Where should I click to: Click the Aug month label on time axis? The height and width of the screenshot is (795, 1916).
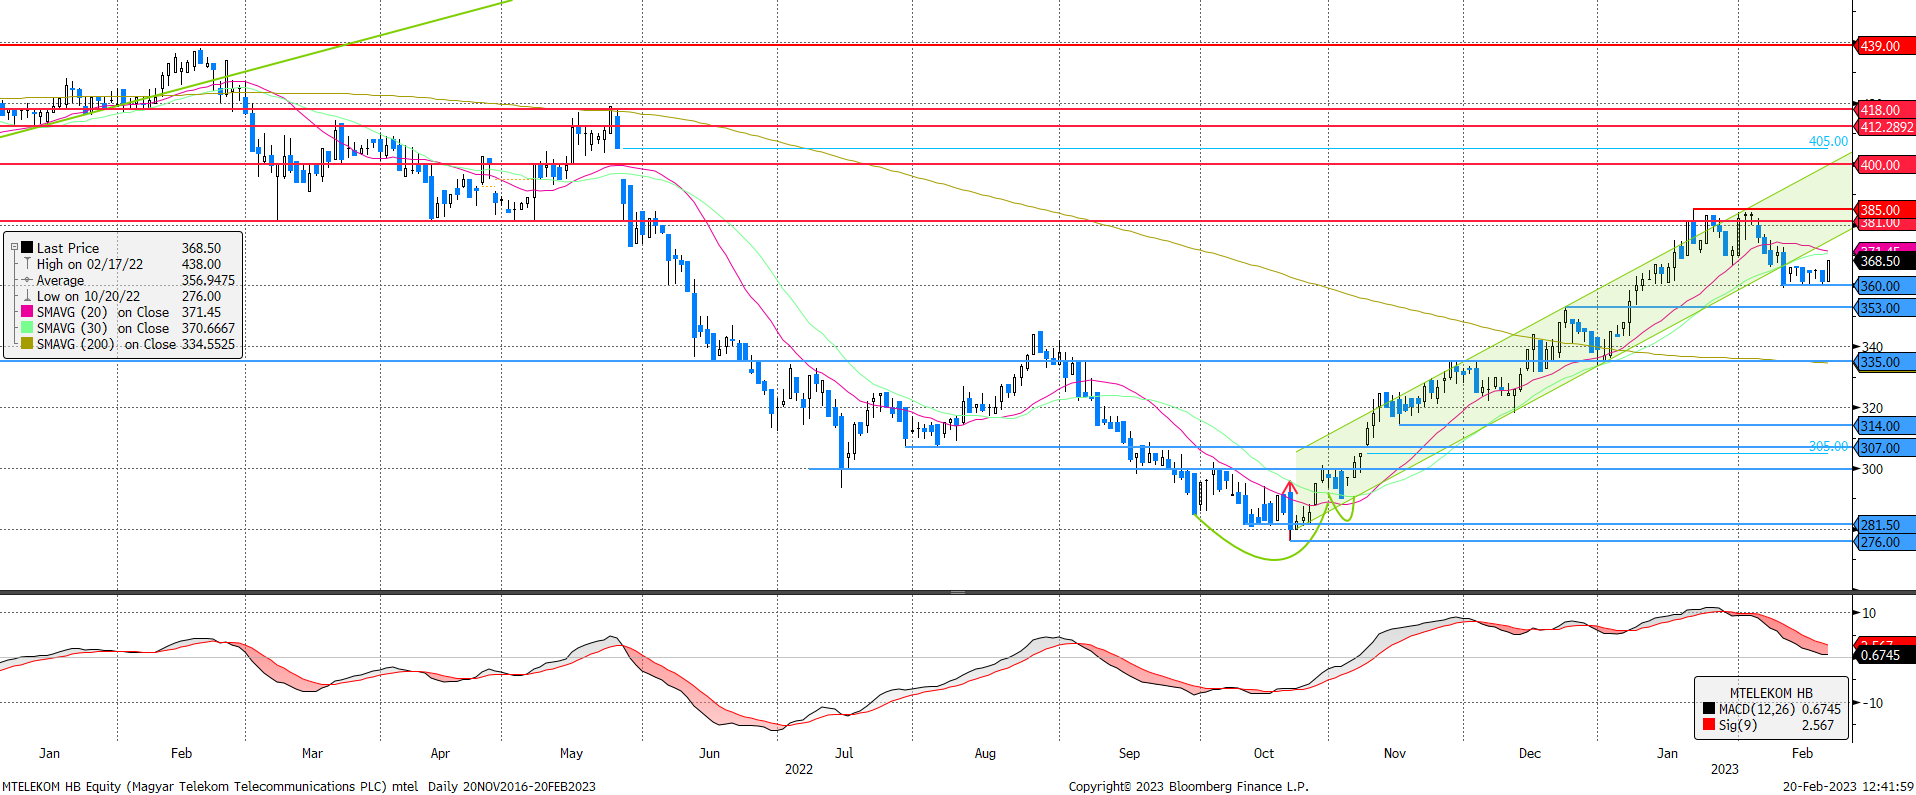pos(985,753)
